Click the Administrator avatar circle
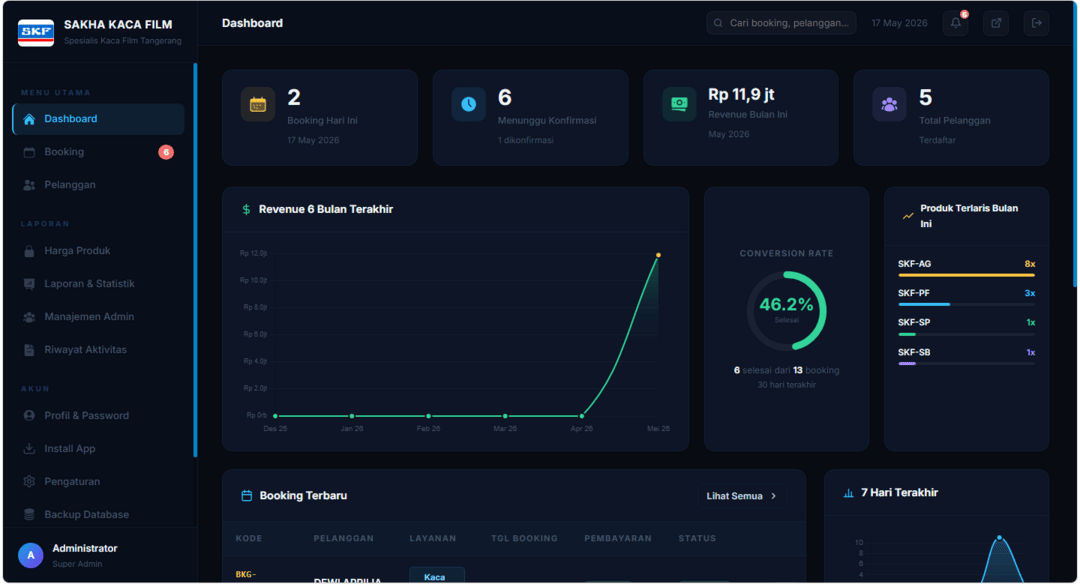The width and height of the screenshot is (1080, 584). point(30,555)
